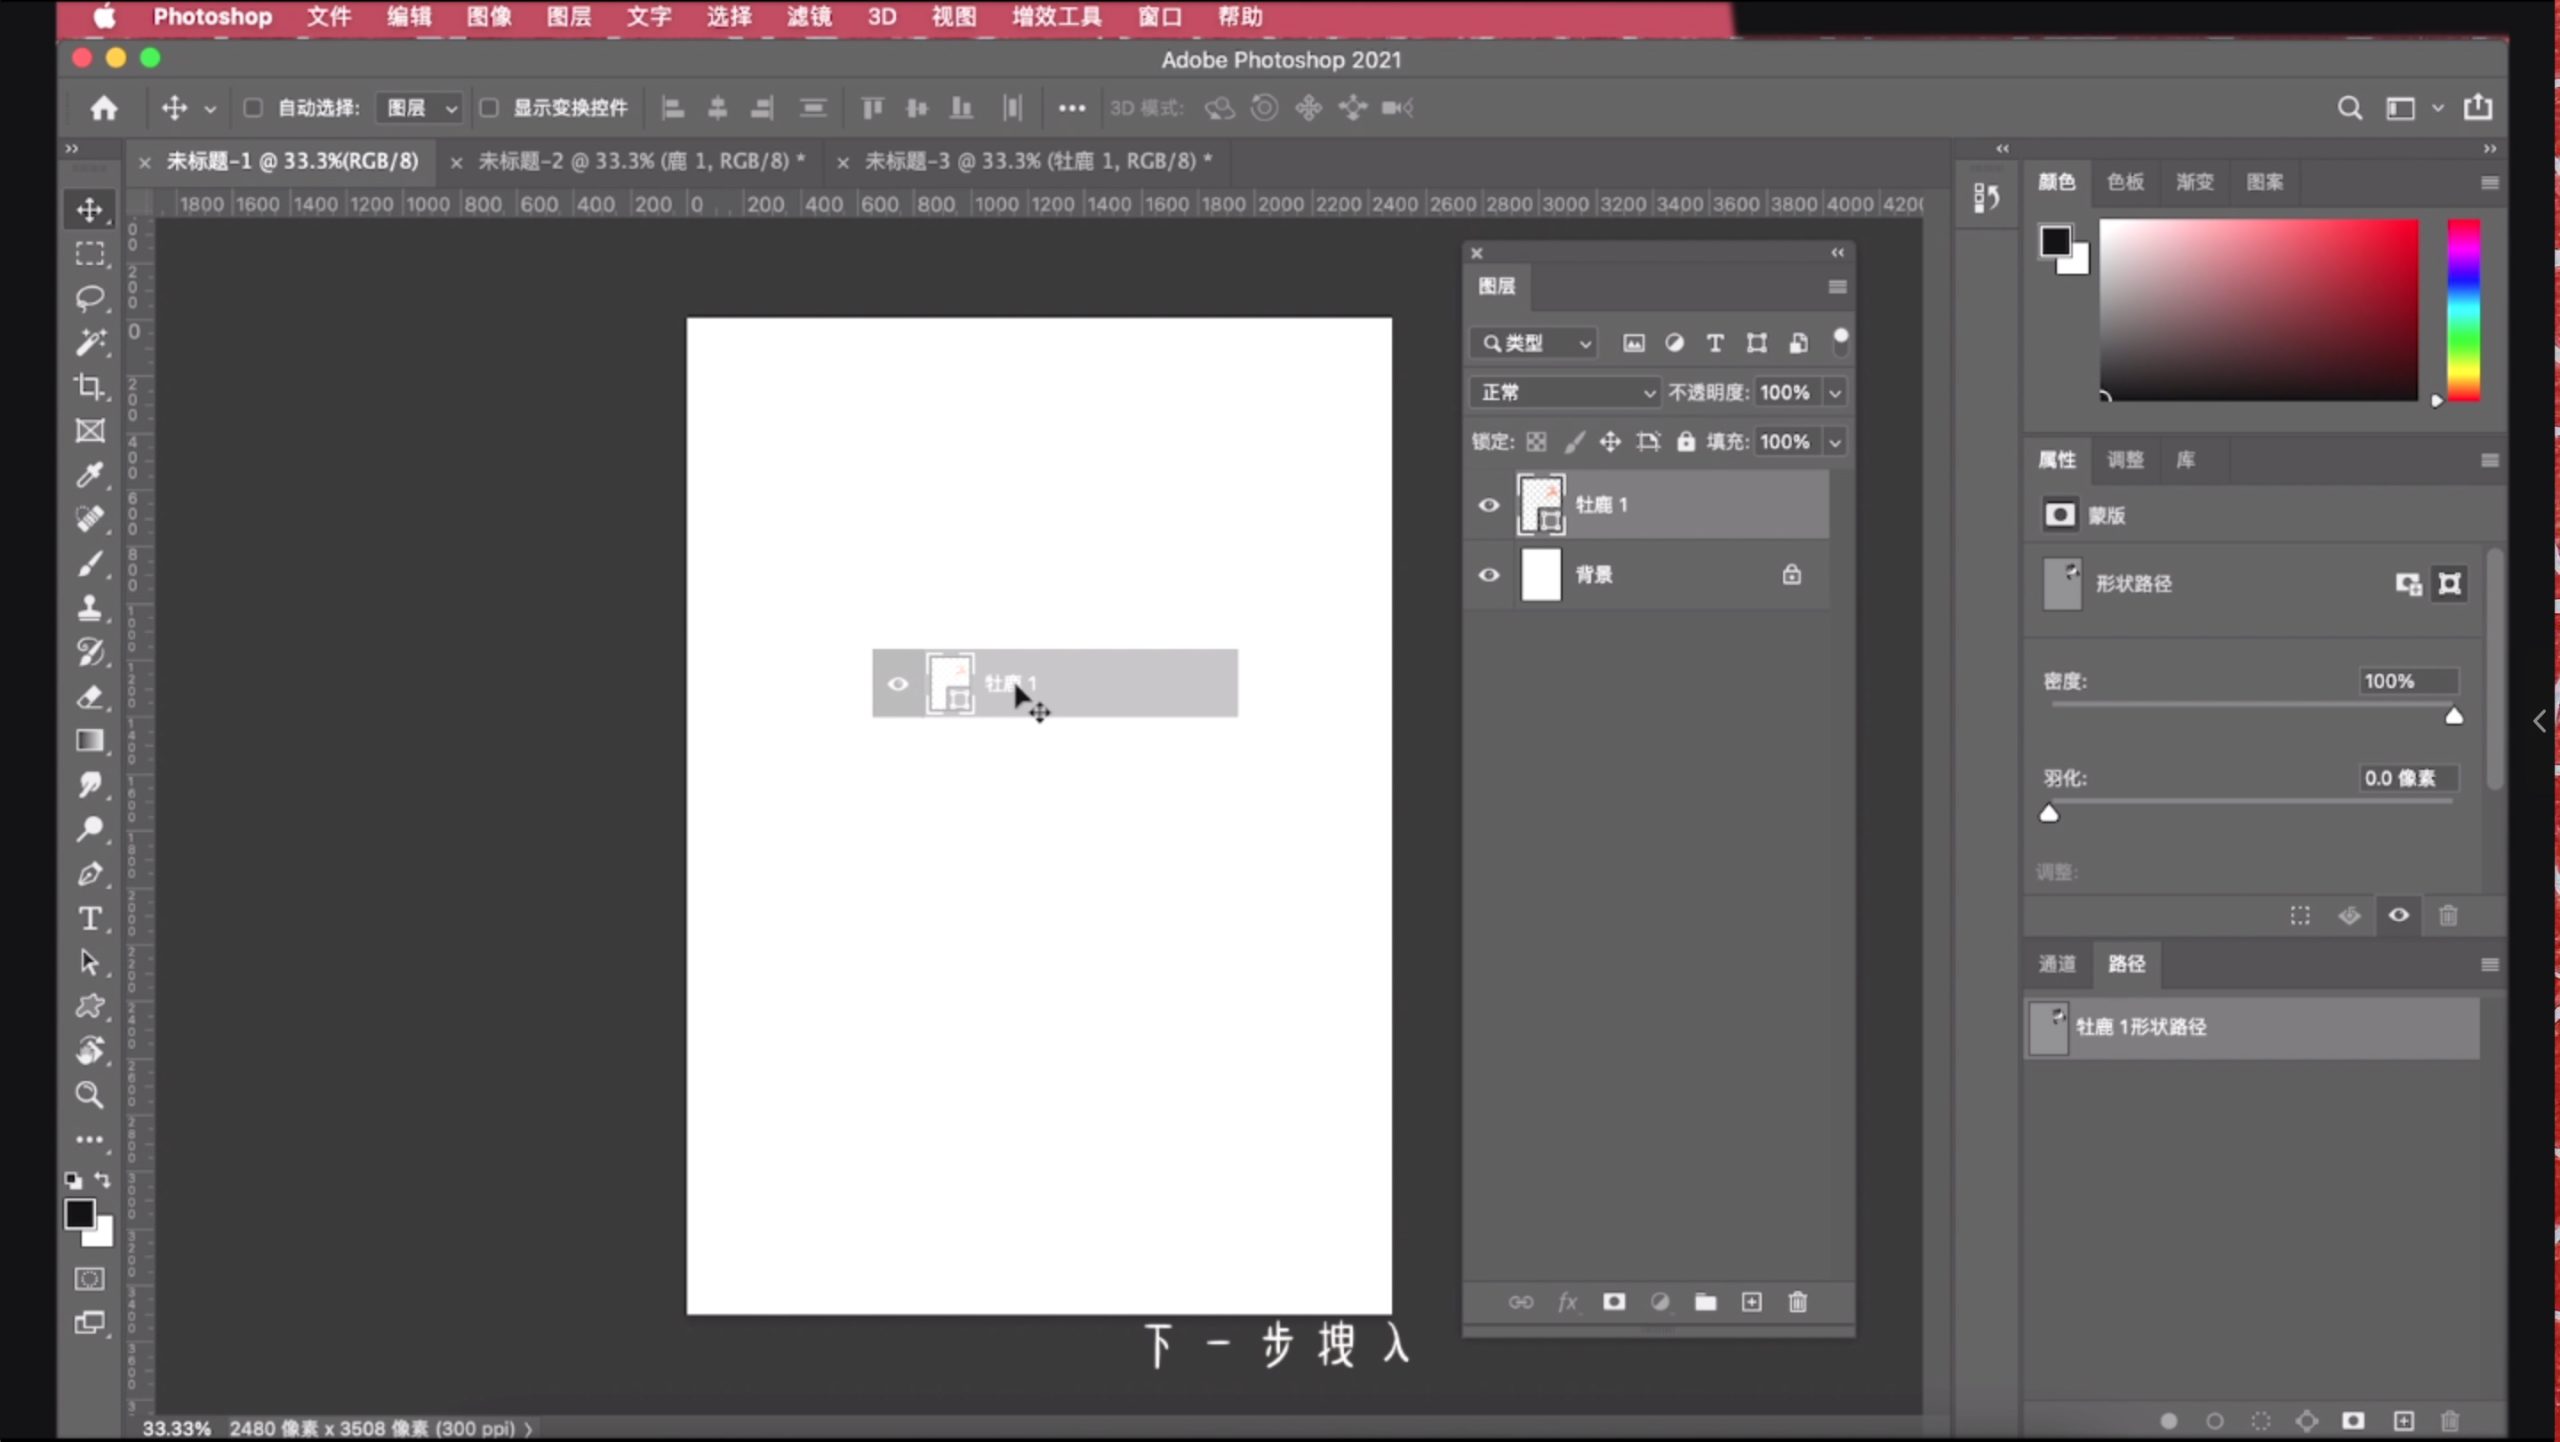
Task: Select the Brush tool
Action: (90, 563)
